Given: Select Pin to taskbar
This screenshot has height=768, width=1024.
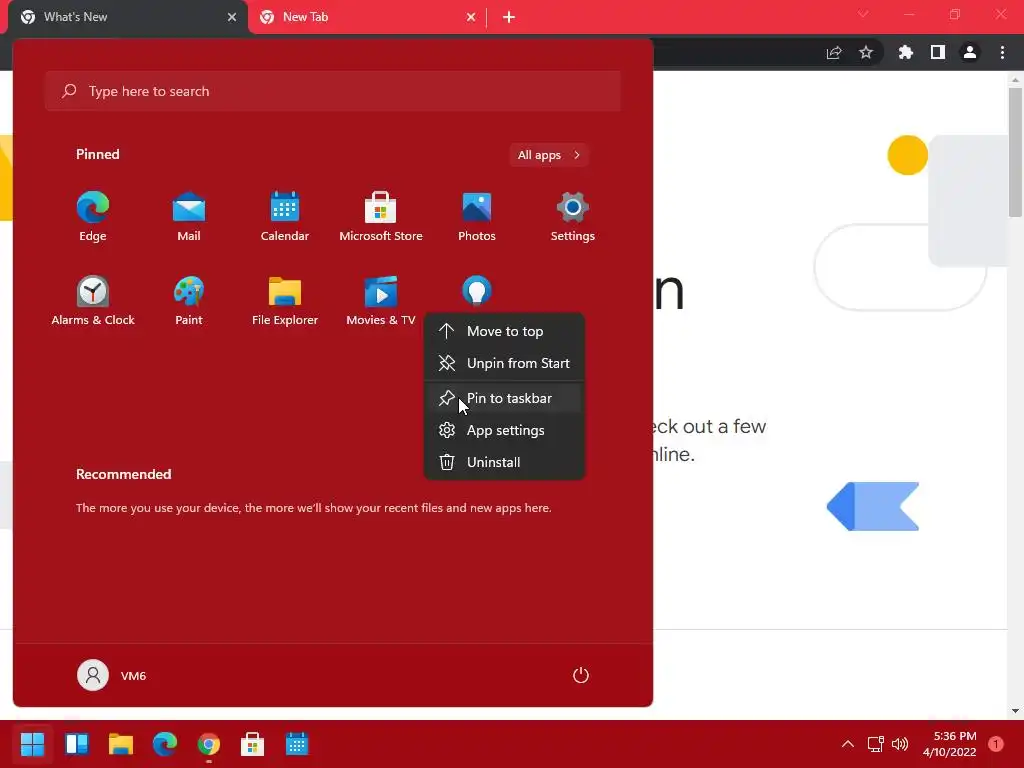Looking at the screenshot, I should (x=504, y=398).
